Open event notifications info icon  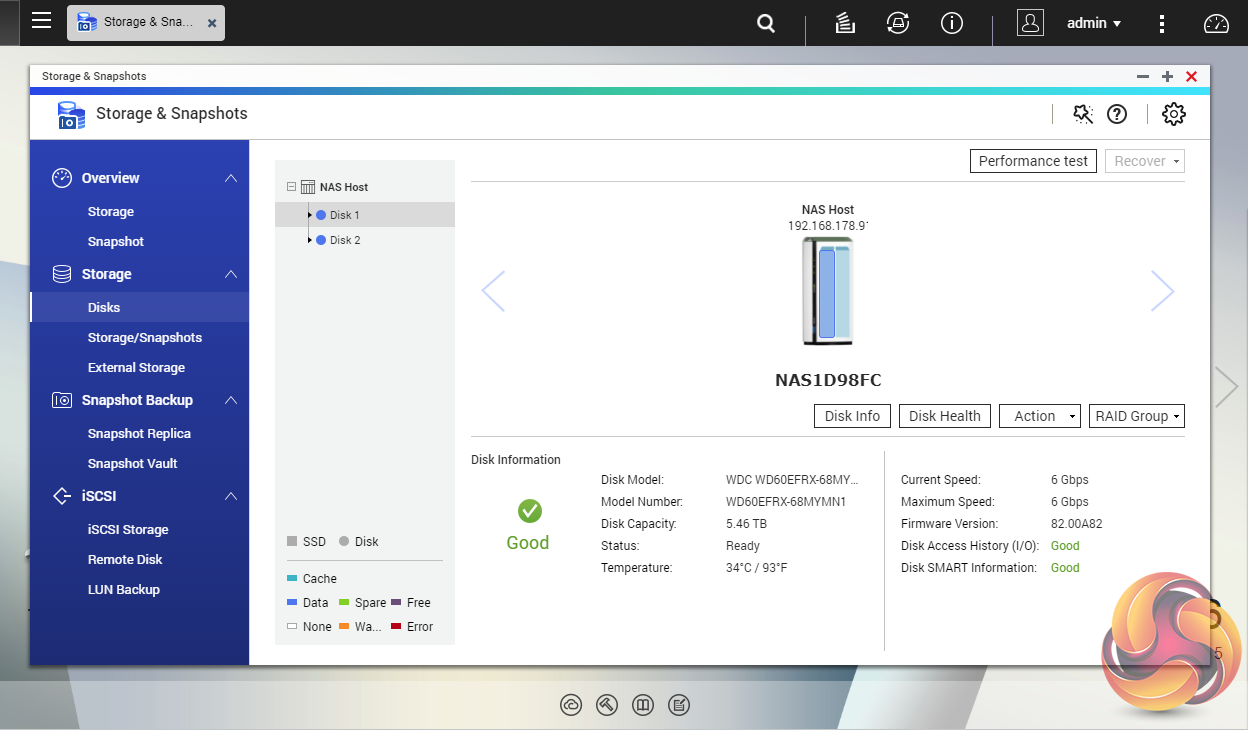pyautogui.click(x=952, y=23)
